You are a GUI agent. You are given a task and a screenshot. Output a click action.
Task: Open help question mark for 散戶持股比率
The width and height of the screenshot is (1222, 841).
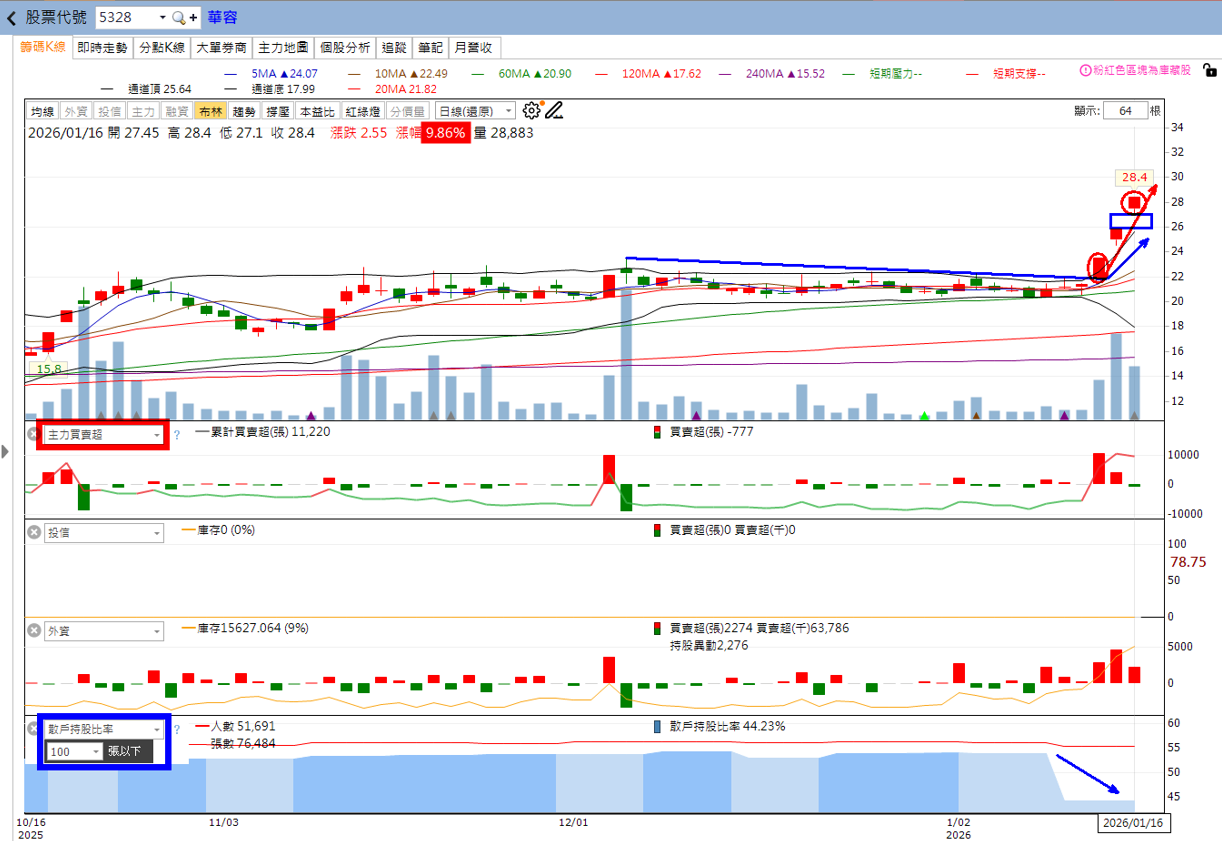[x=177, y=730]
